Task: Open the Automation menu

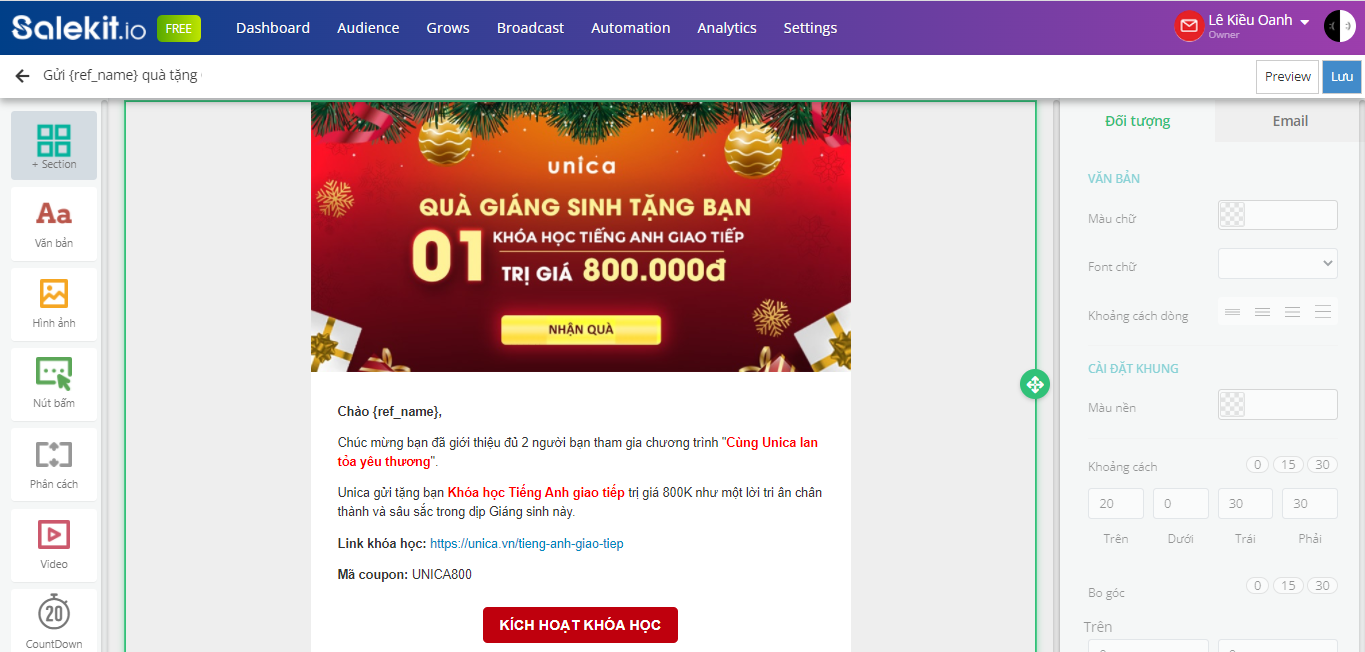Action: click(630, 28)
